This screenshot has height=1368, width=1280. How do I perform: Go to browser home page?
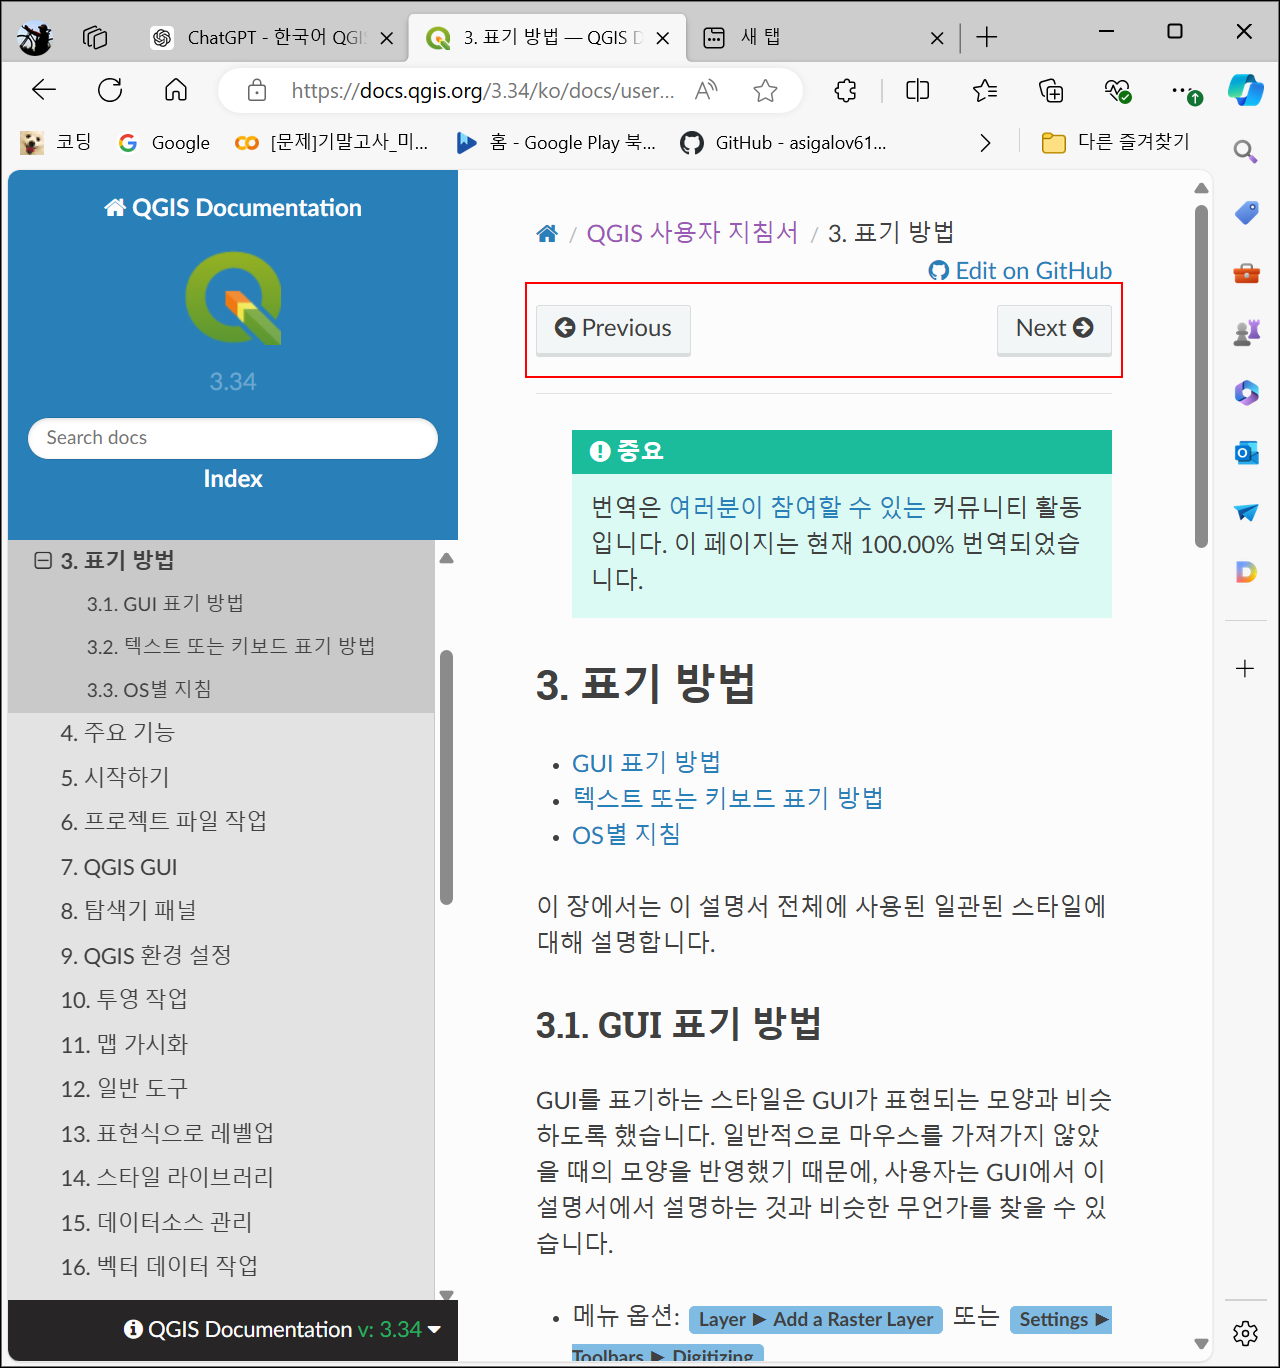[176, 91]
